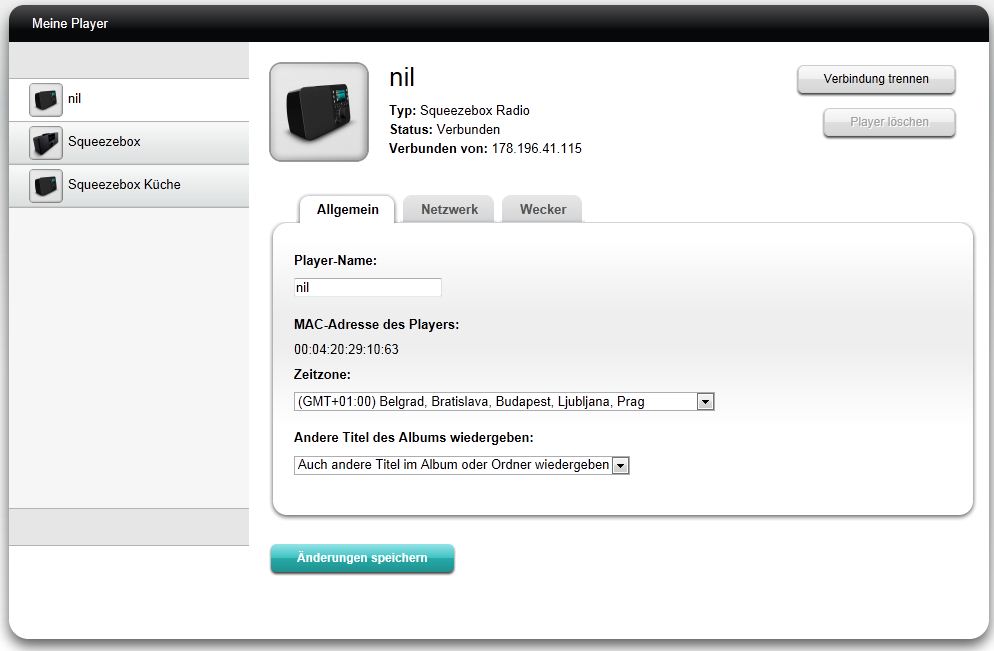Screen dimensions: 994x651
Task: Click the album playback dropdown arrow
Action: [x=621, y=465]
